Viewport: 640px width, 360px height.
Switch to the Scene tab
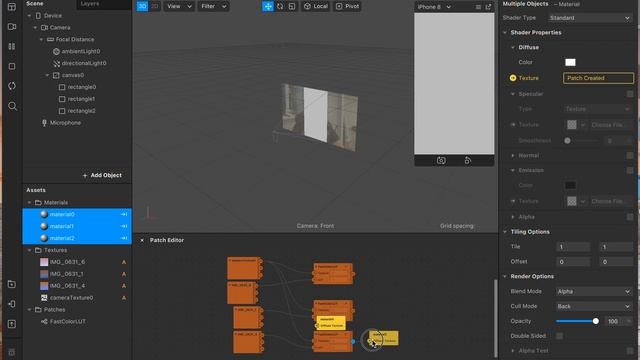pyautogui.click(x=35, y=3)
